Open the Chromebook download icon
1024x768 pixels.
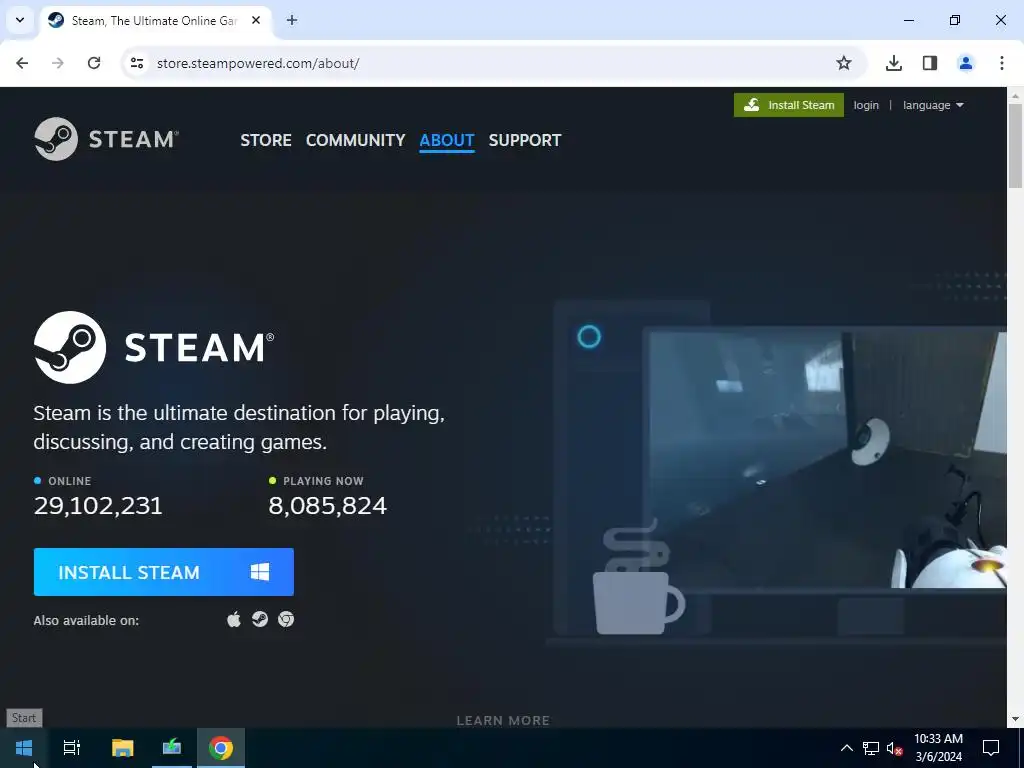tap(286, 619)
